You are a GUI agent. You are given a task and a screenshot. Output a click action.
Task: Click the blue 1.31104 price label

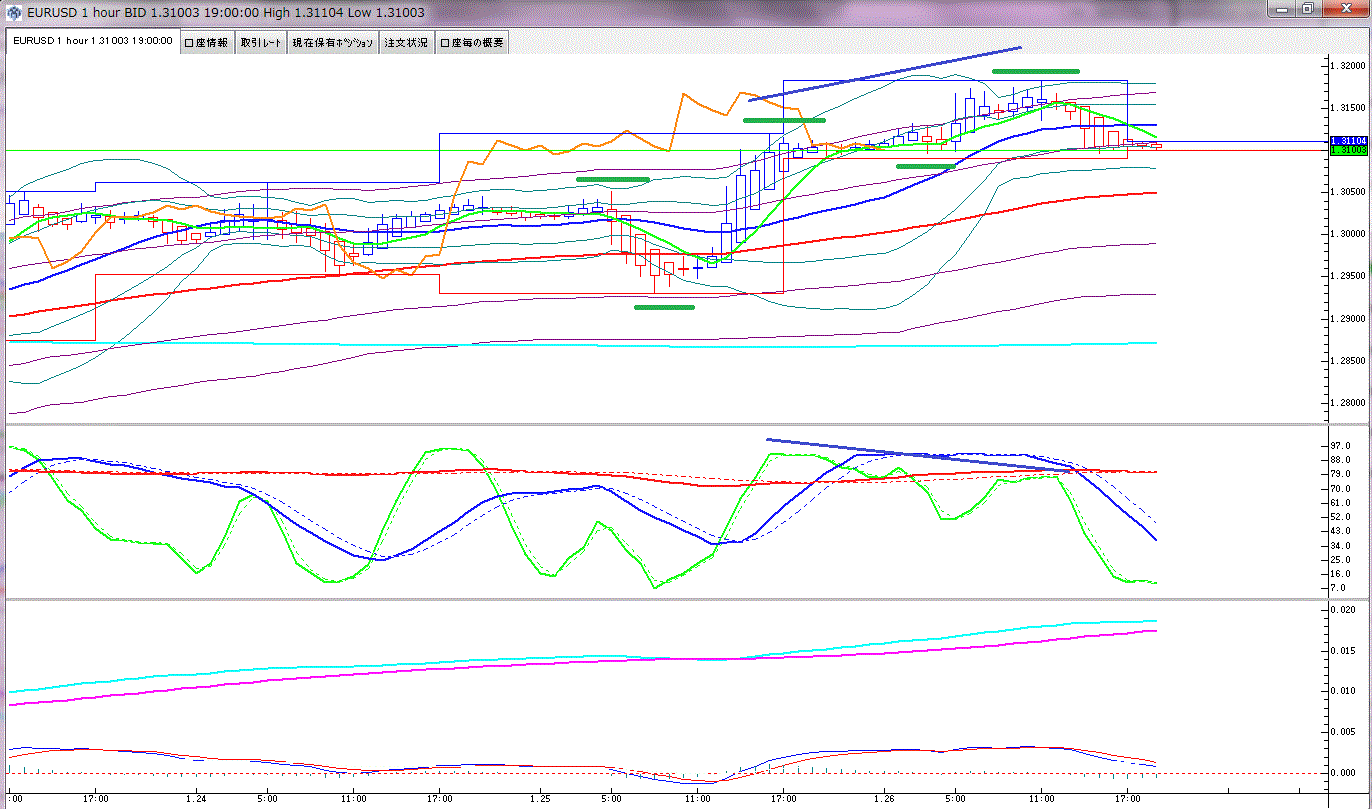click(x=1349, y=141)
